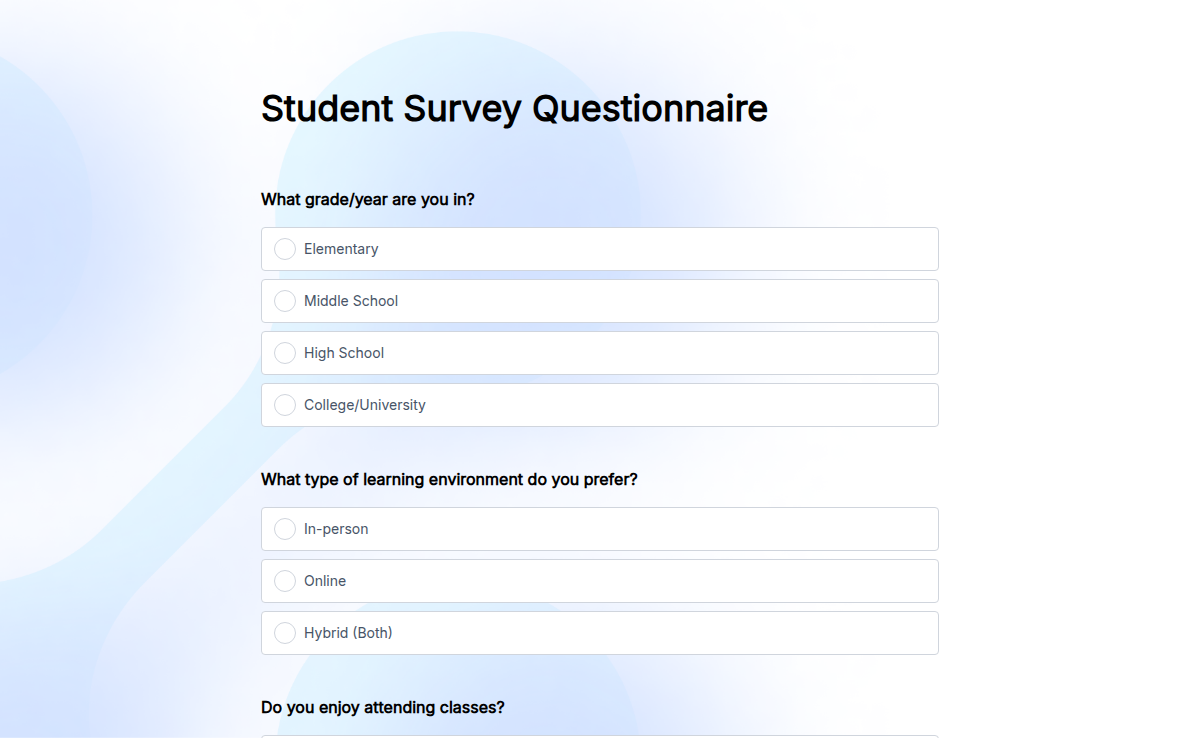Select the In-person radio button

[x=285, y=529]
